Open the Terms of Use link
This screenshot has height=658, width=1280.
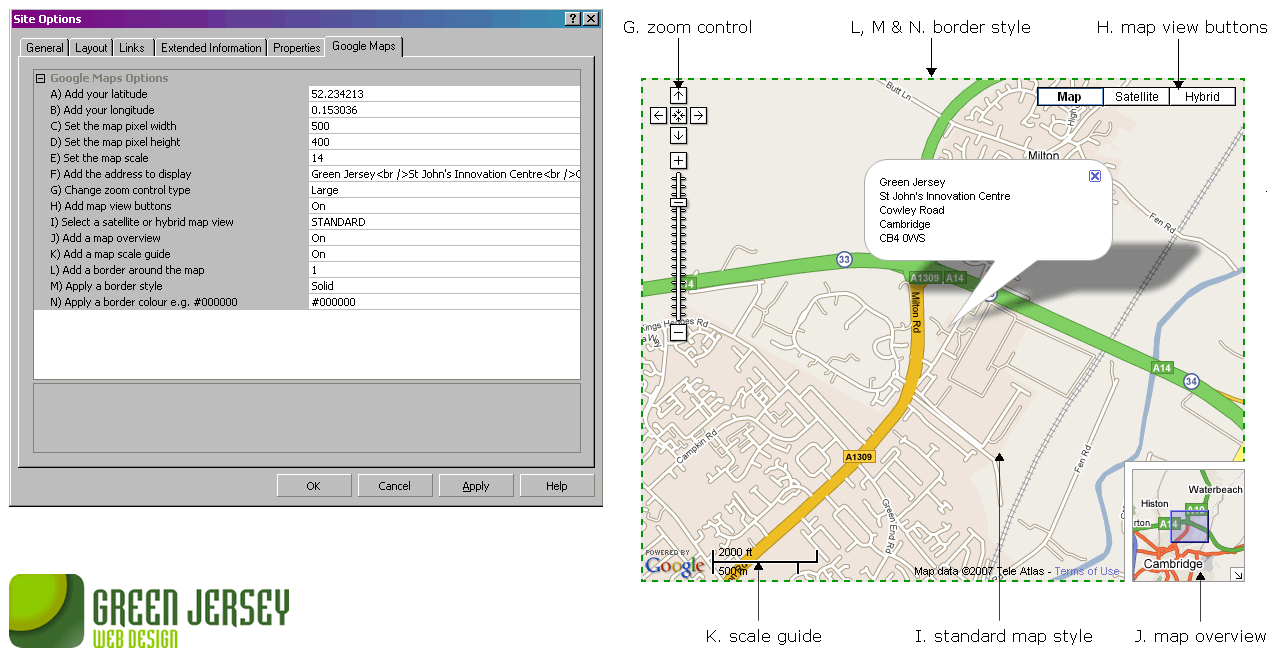(1087, 572)
